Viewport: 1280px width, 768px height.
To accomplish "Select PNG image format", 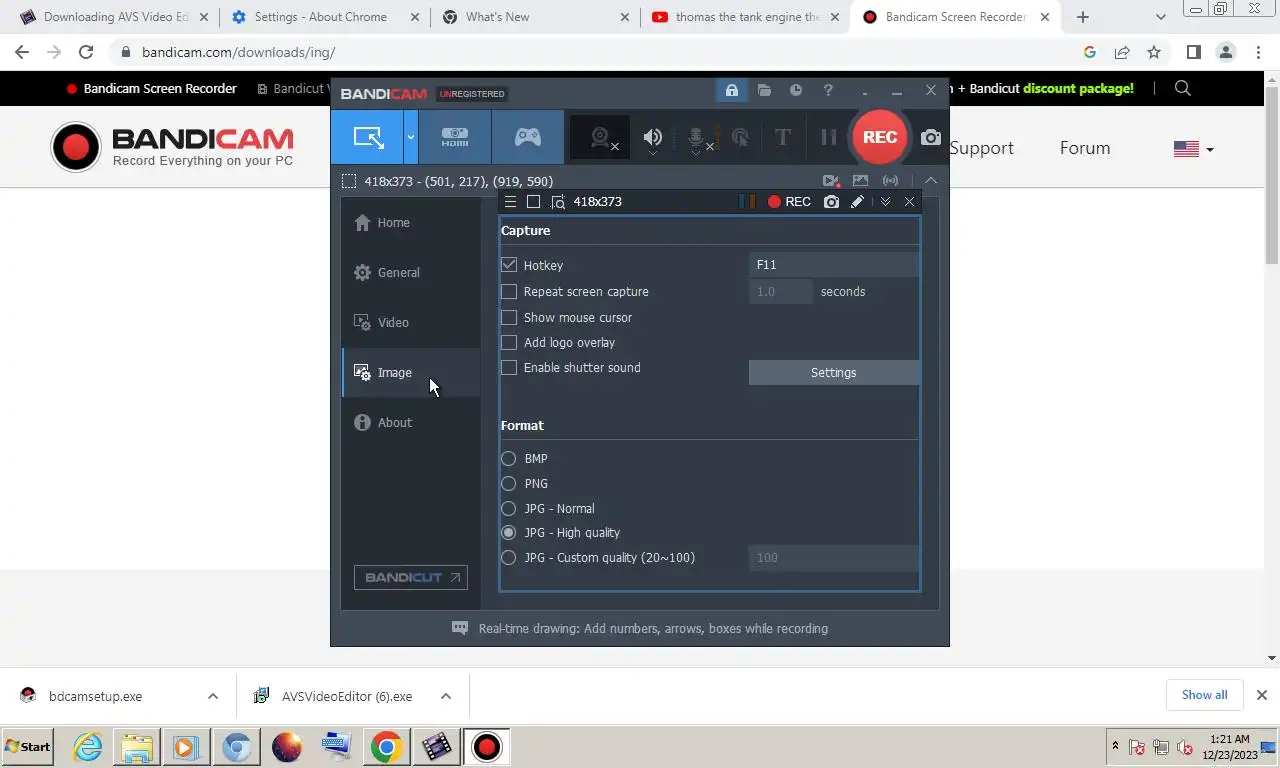I will (x=509, y=484).
